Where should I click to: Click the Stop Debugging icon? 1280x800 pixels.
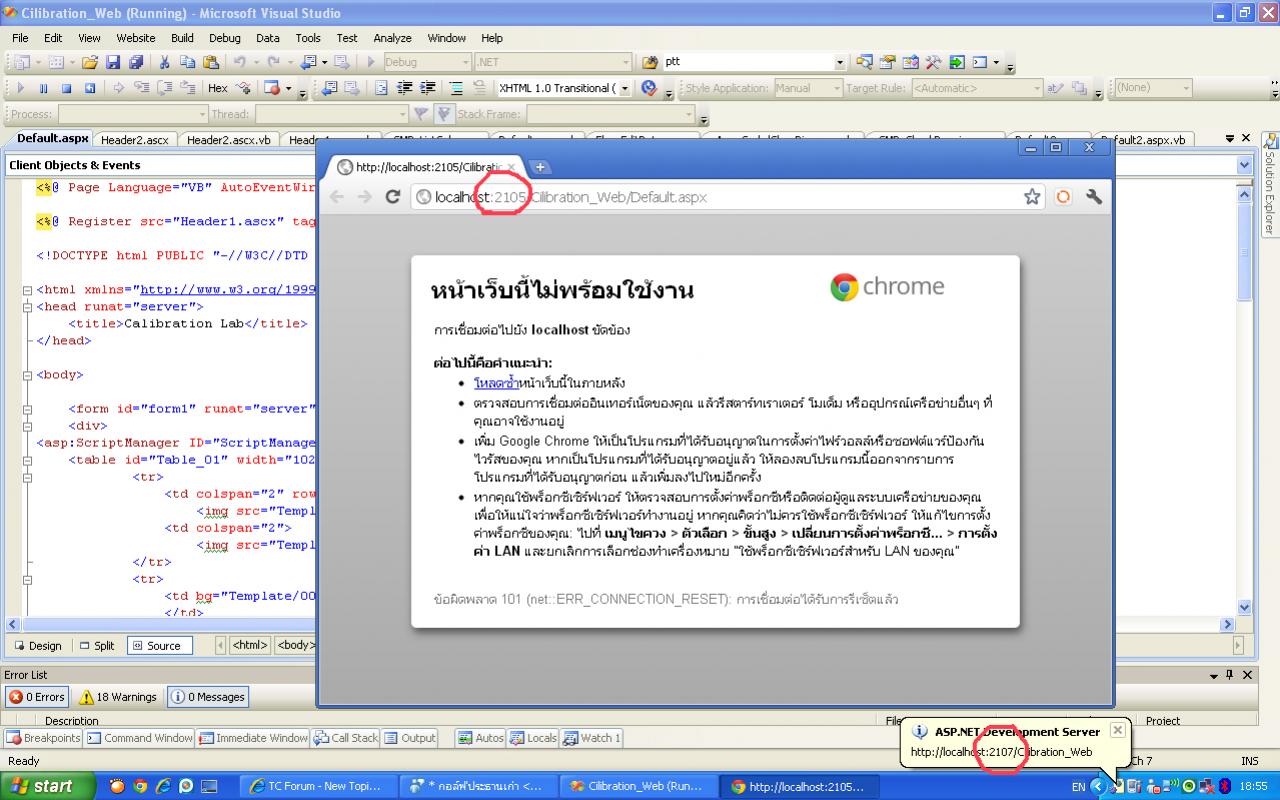point(67,88)
